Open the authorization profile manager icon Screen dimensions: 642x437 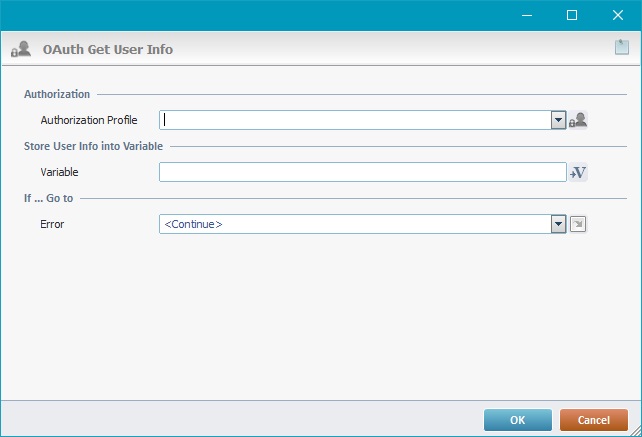578,120
